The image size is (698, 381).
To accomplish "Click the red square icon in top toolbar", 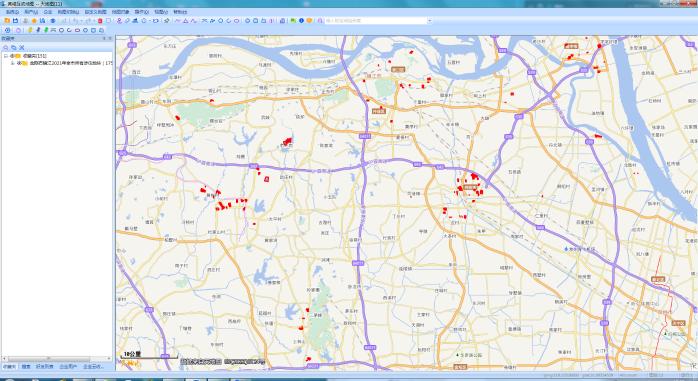I will [100, 21].
